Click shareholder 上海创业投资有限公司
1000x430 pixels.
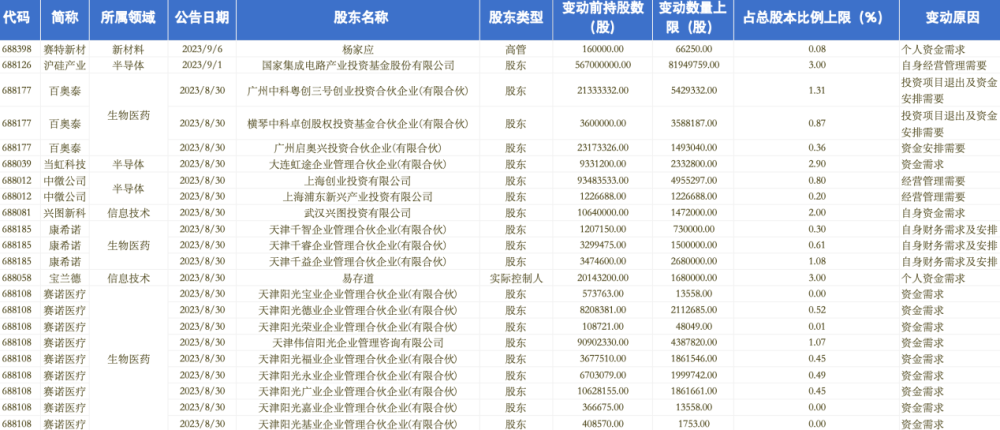click(358, 181)
